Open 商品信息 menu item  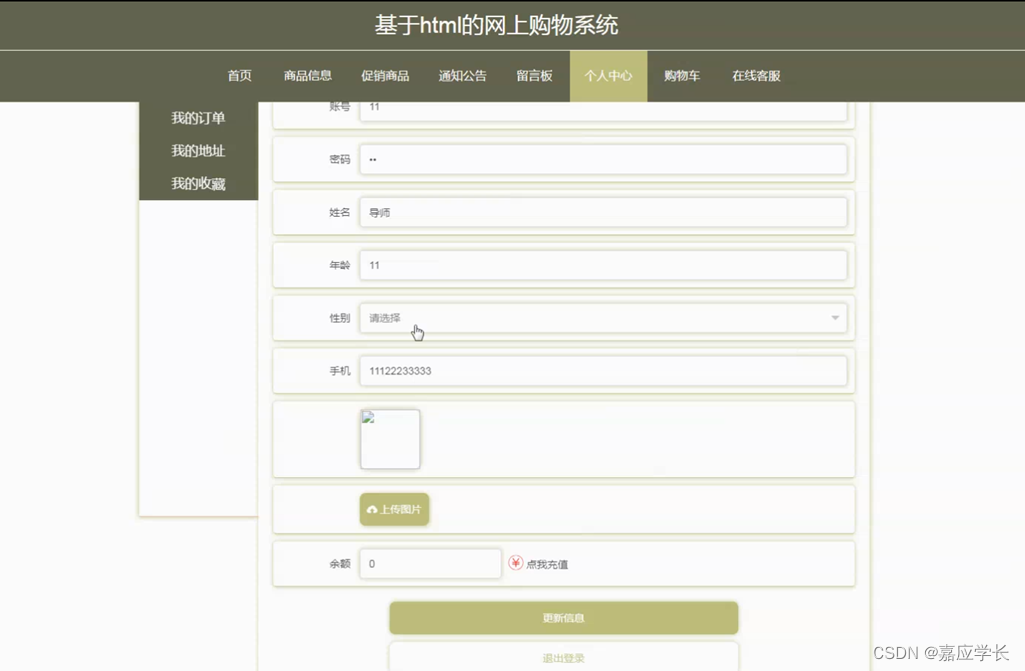[308, 76]
